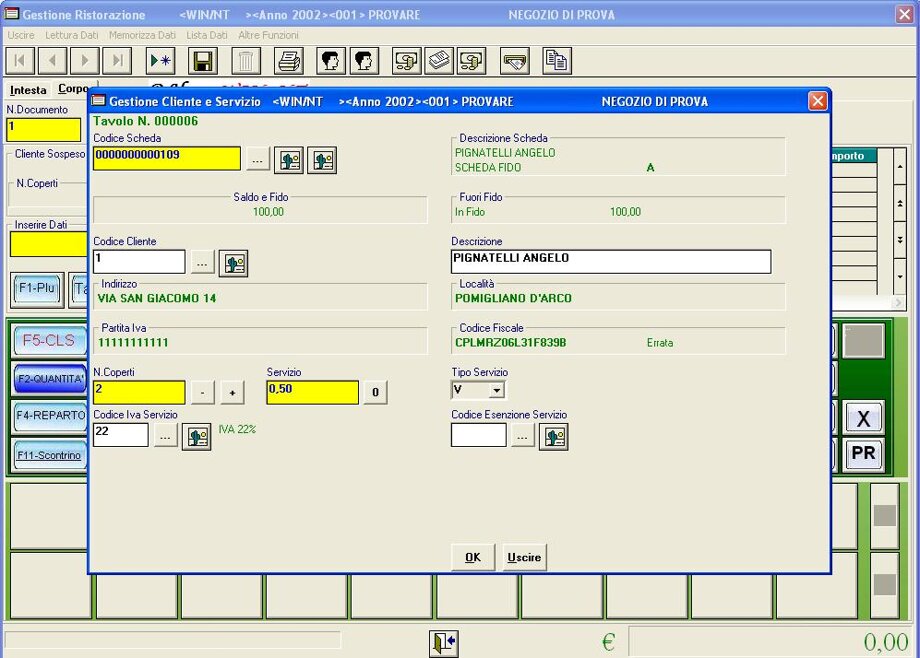This screenshot has width=920, height=658.
Task: Click the second card icon in Codice Scheda row
Action: click(322, 160)
